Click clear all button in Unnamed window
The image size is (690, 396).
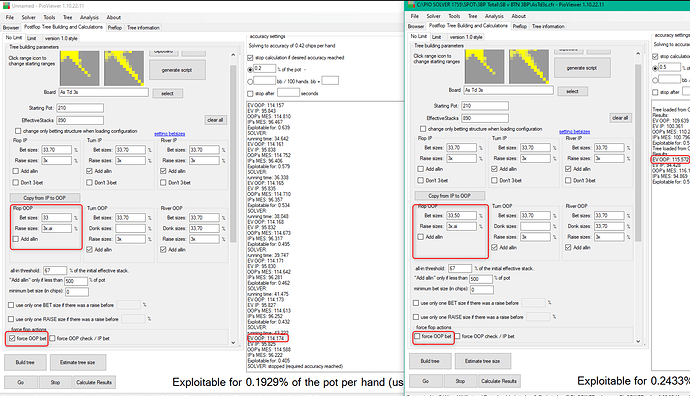coord(216,120)
